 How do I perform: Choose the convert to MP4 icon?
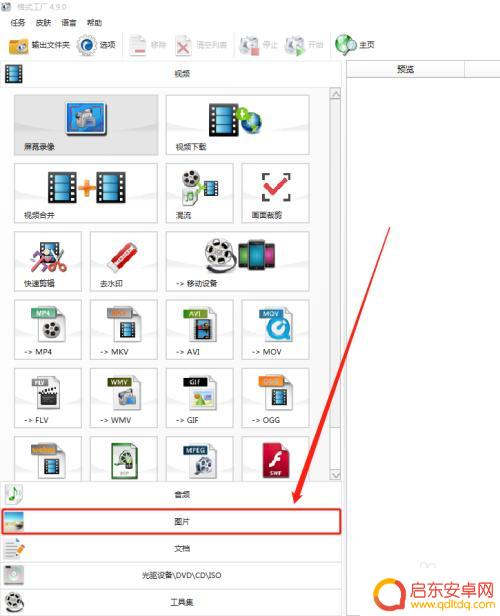(48, 330)
